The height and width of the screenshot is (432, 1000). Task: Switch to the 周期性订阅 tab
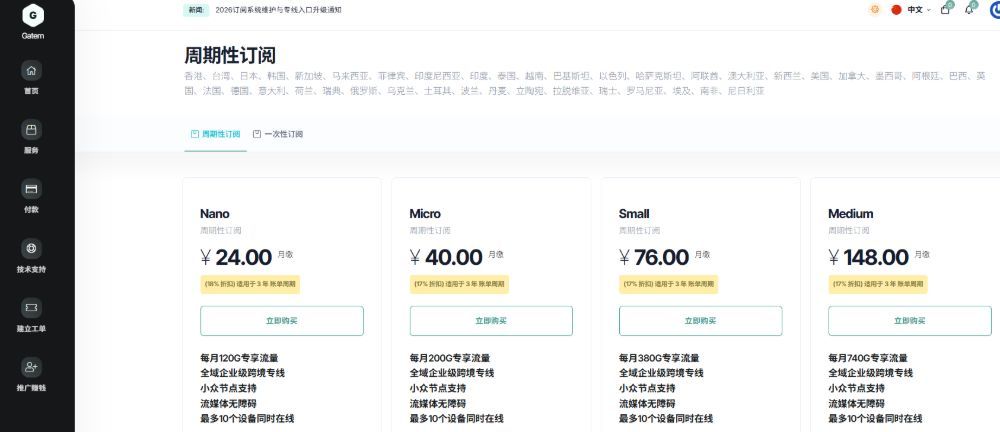tap(215, 133)
